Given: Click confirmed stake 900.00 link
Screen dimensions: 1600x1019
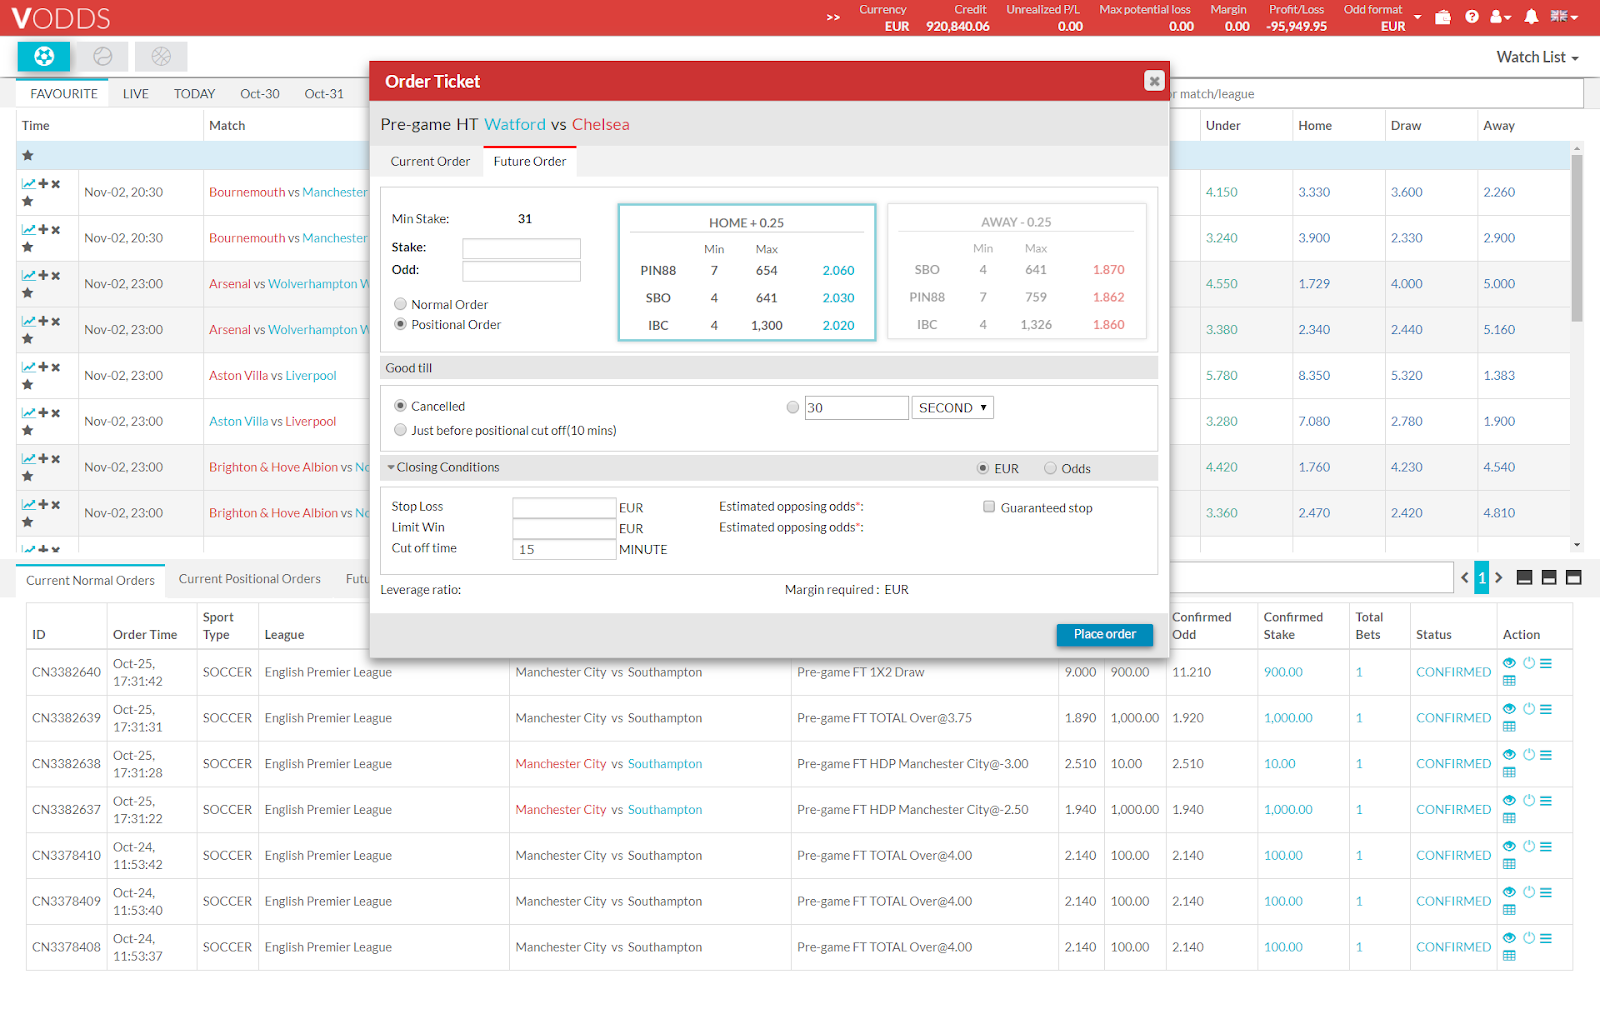Looking at the screenshot, I should click(1283, 672).
